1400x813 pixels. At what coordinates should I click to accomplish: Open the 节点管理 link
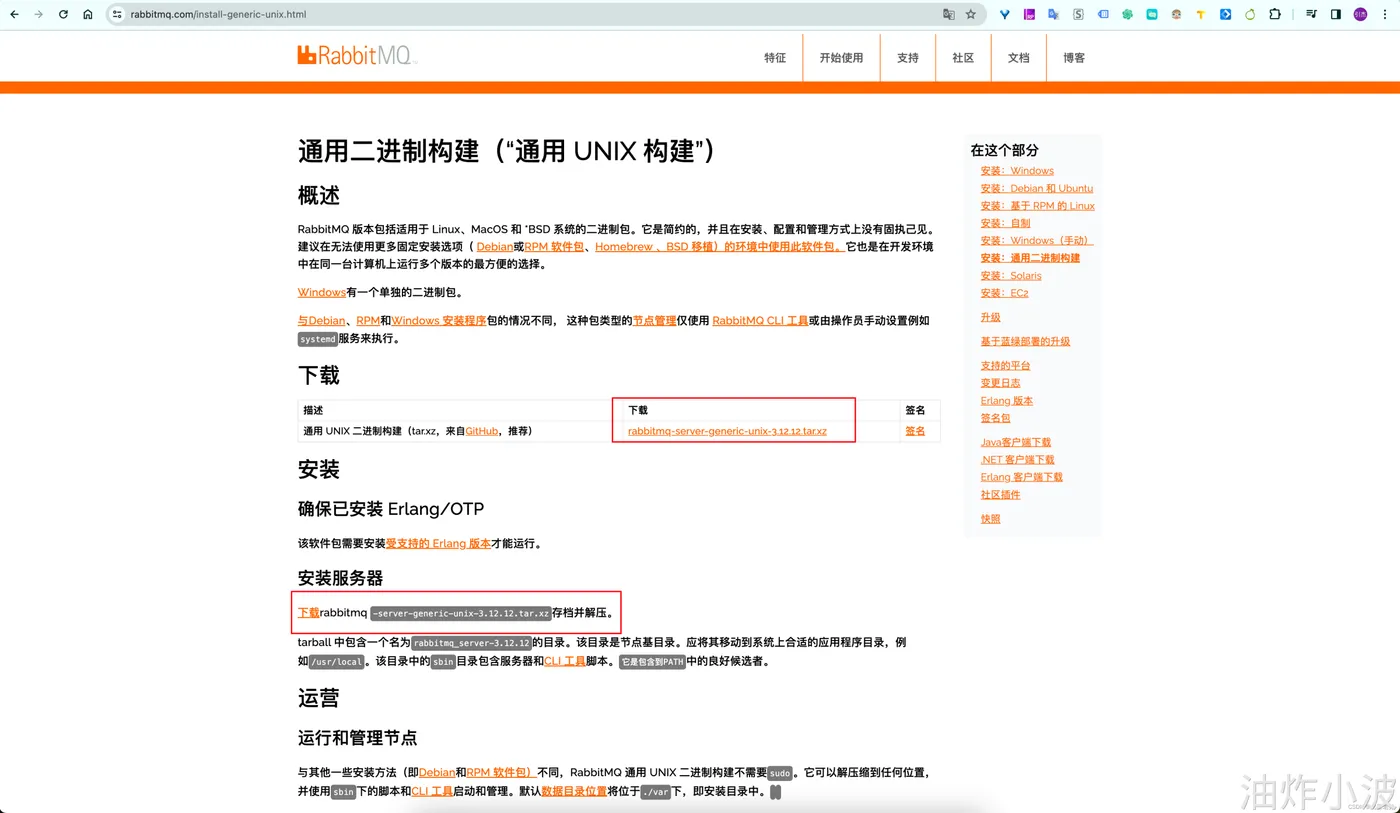pos(654,320)
